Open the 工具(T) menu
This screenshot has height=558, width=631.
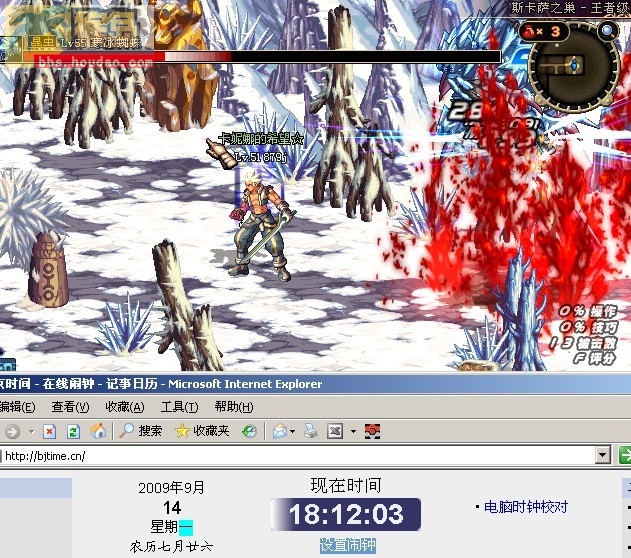[x=179, y=407]
